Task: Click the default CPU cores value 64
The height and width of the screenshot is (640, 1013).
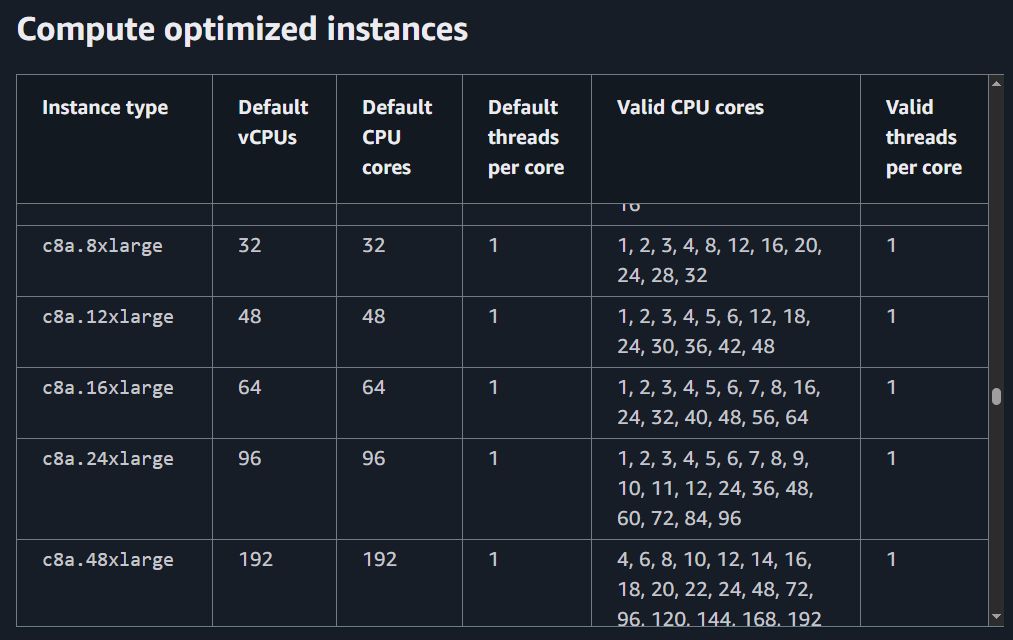Action: (374, 388)
